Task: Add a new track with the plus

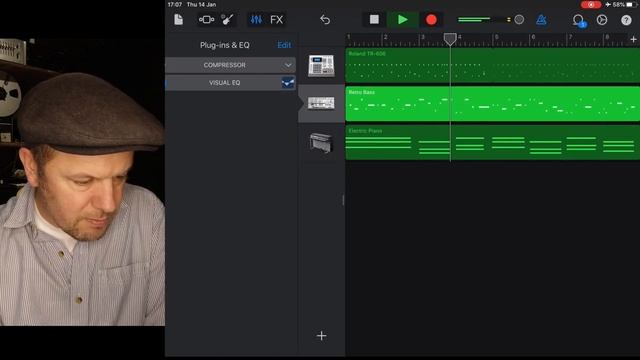Action: pos(321,336)
